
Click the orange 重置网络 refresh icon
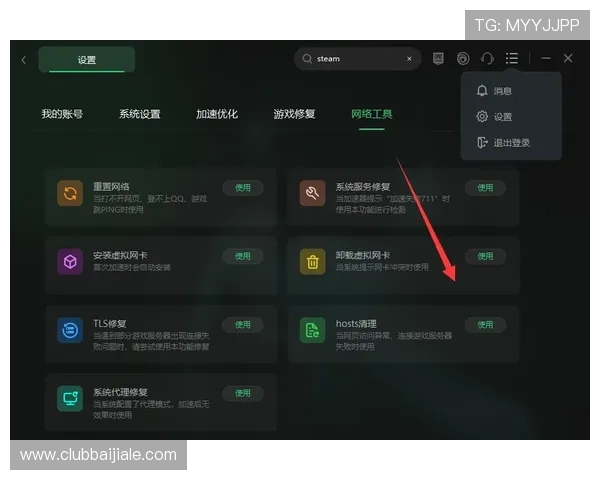coord(70,193)
